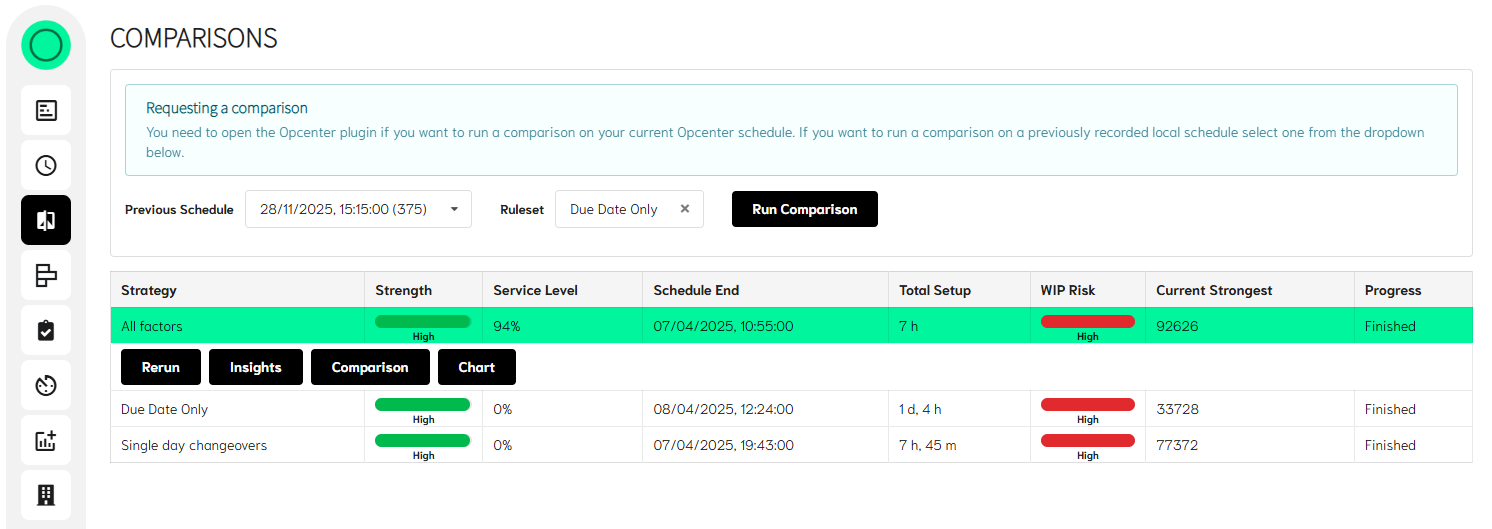This screenshot has width=1492, height=529.
Task: Select the Due Date Only strategy row
Action: pyautogui.click(x=791, y=409)
